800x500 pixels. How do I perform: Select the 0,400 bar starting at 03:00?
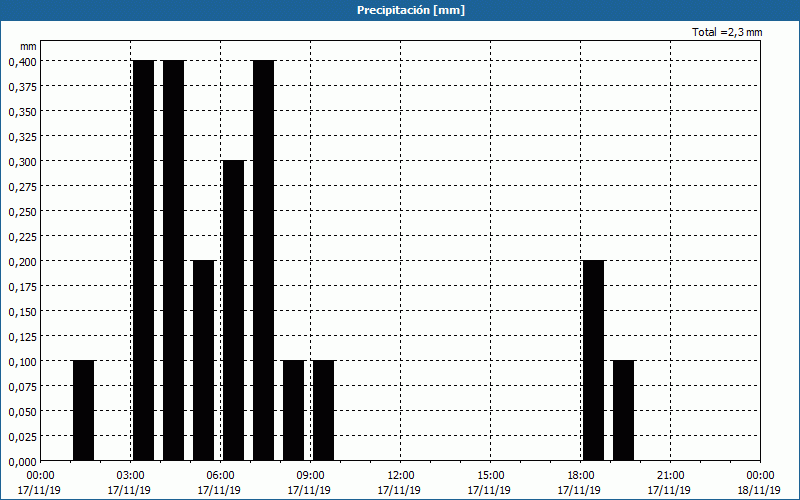pos(143,261)
